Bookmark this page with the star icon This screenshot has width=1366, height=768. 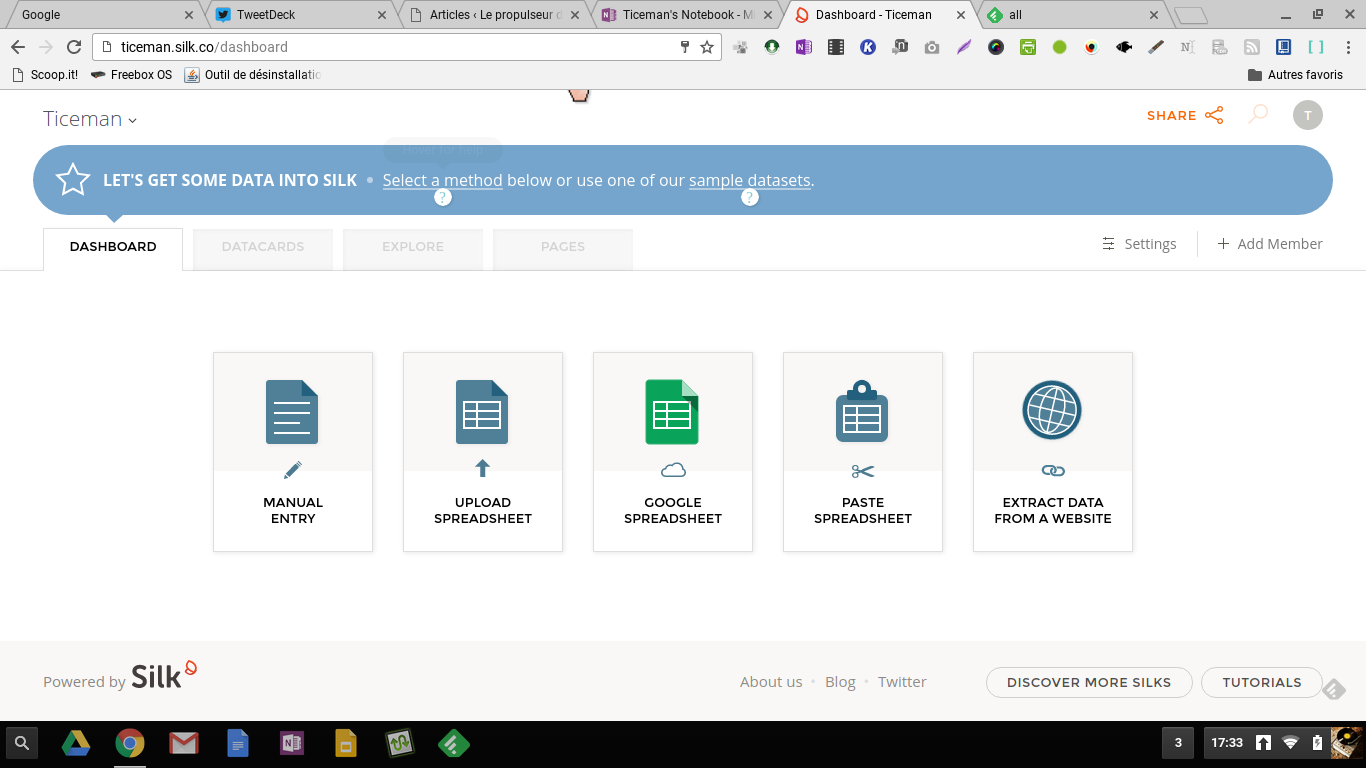pyautogui.click(x=707, y=47)
